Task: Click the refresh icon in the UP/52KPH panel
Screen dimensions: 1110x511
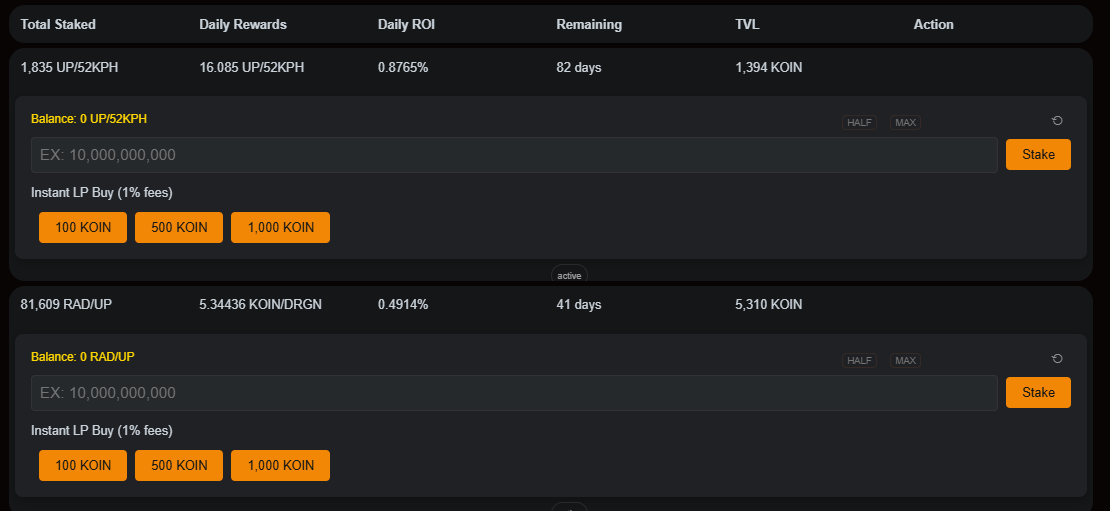Action: 1057,121
